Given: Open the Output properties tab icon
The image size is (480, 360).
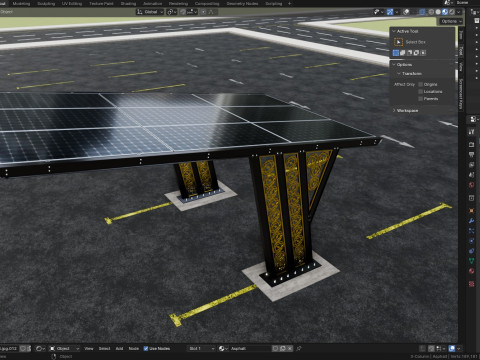Looking at the screenshot, I should (471, 154).
